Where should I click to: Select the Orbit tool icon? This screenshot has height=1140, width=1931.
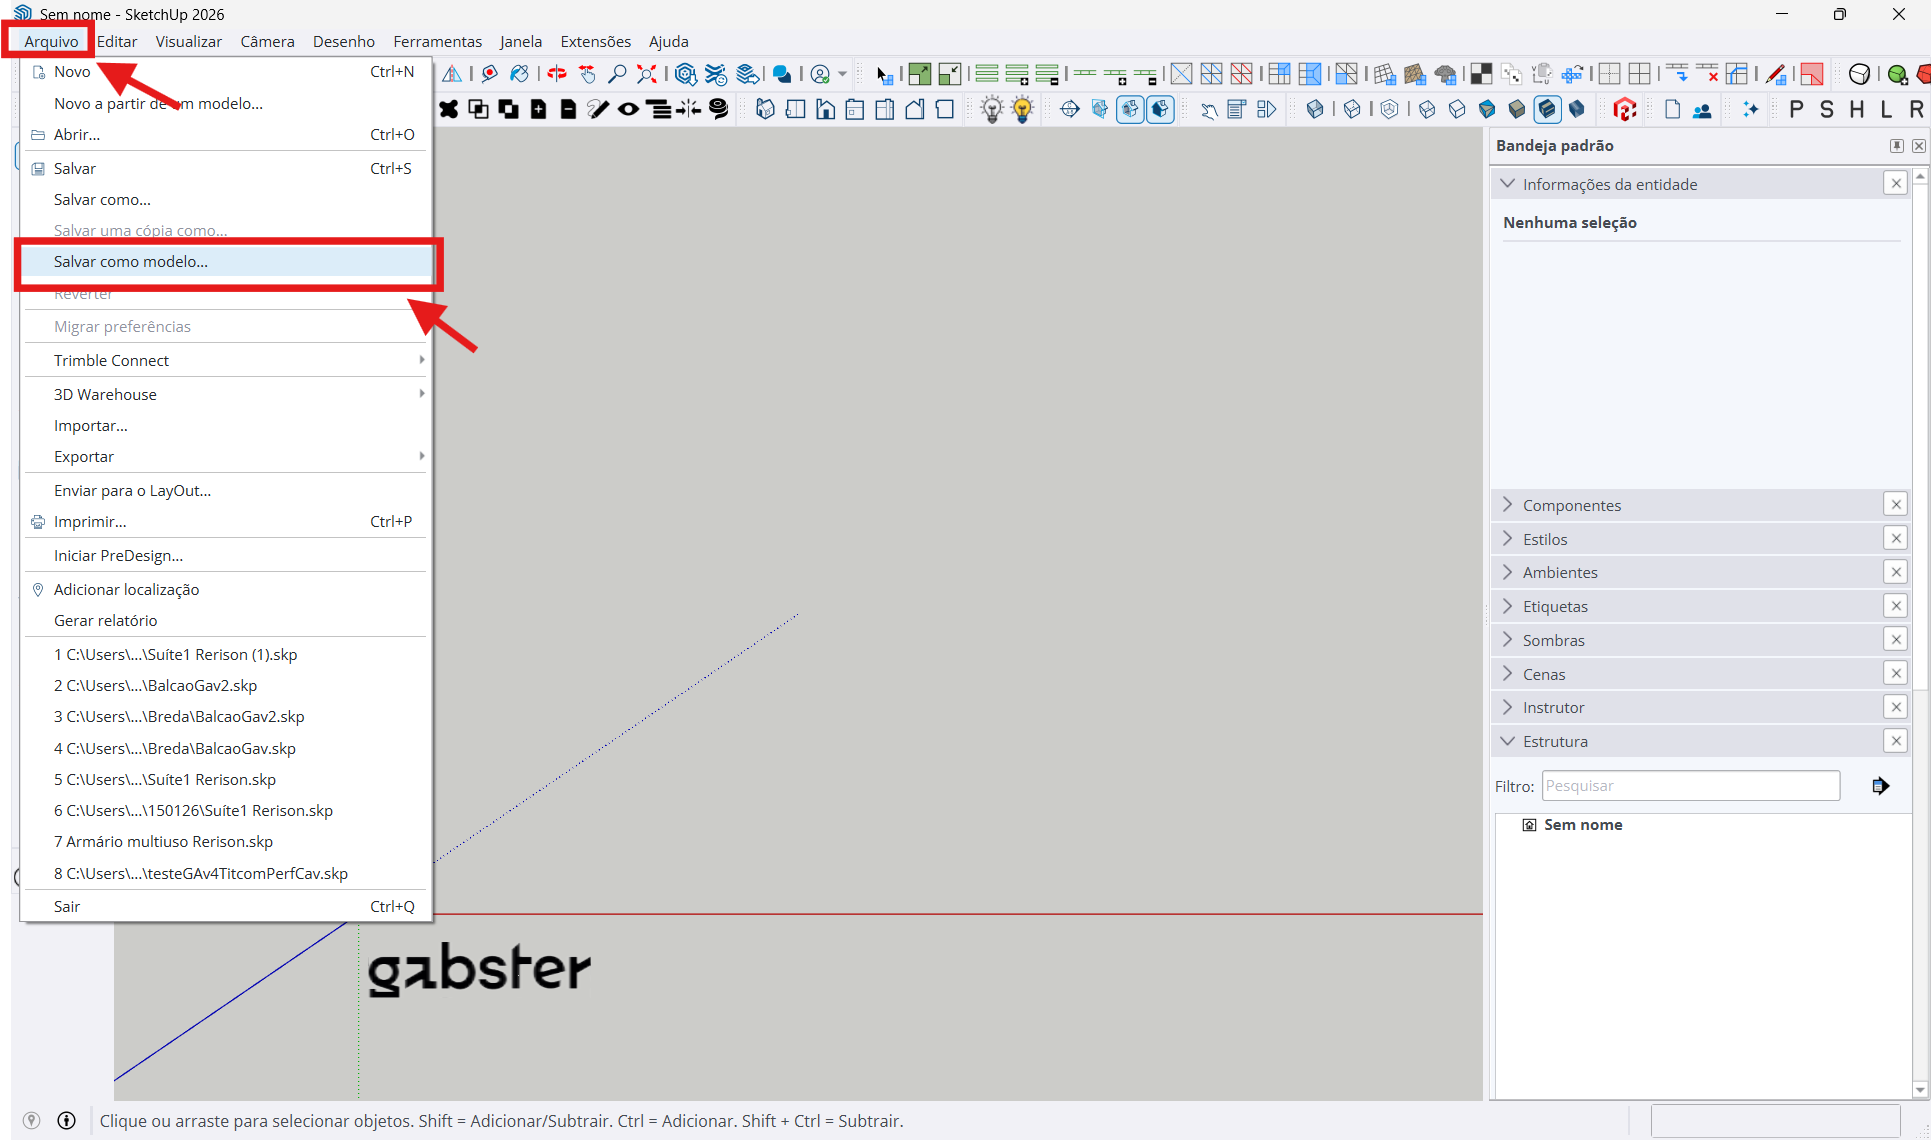tap(557, 74)
